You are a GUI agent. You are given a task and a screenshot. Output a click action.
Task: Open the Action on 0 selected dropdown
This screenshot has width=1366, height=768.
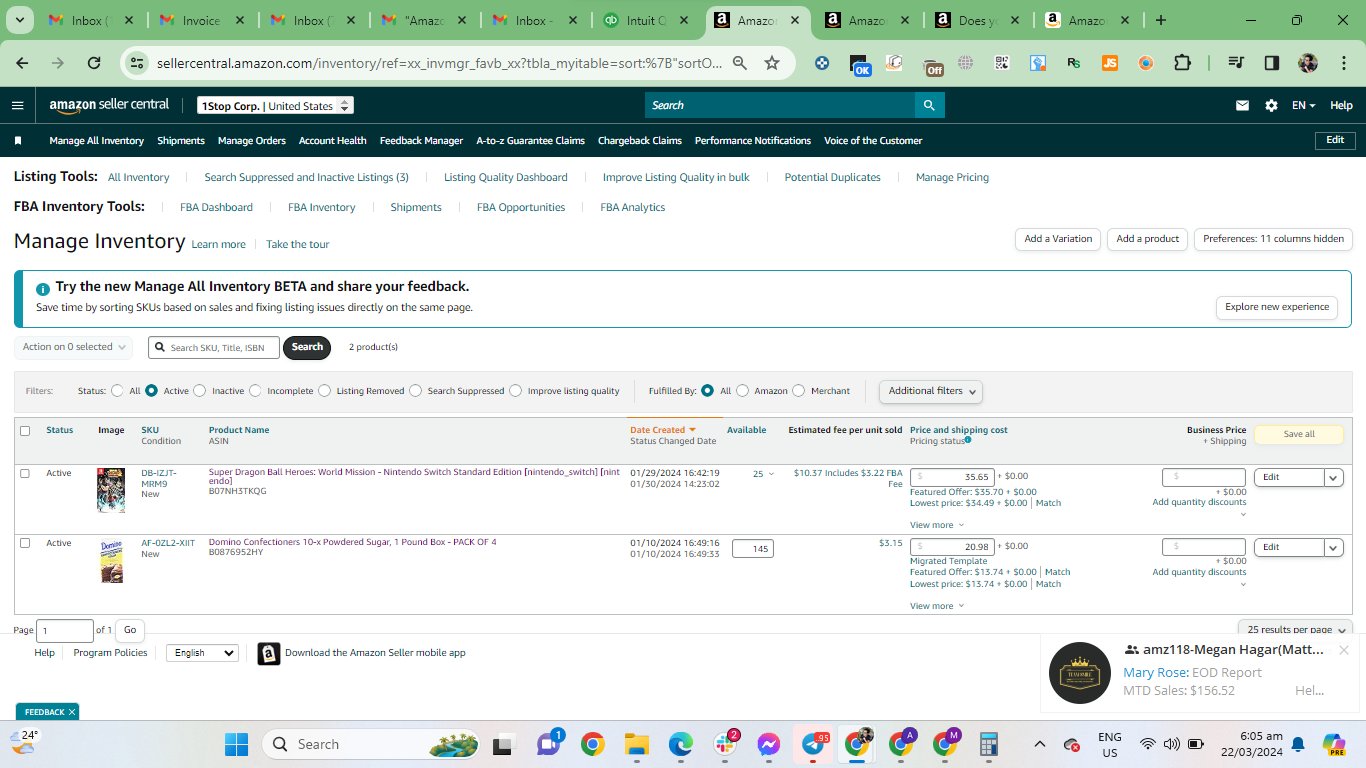click(74, 347)
